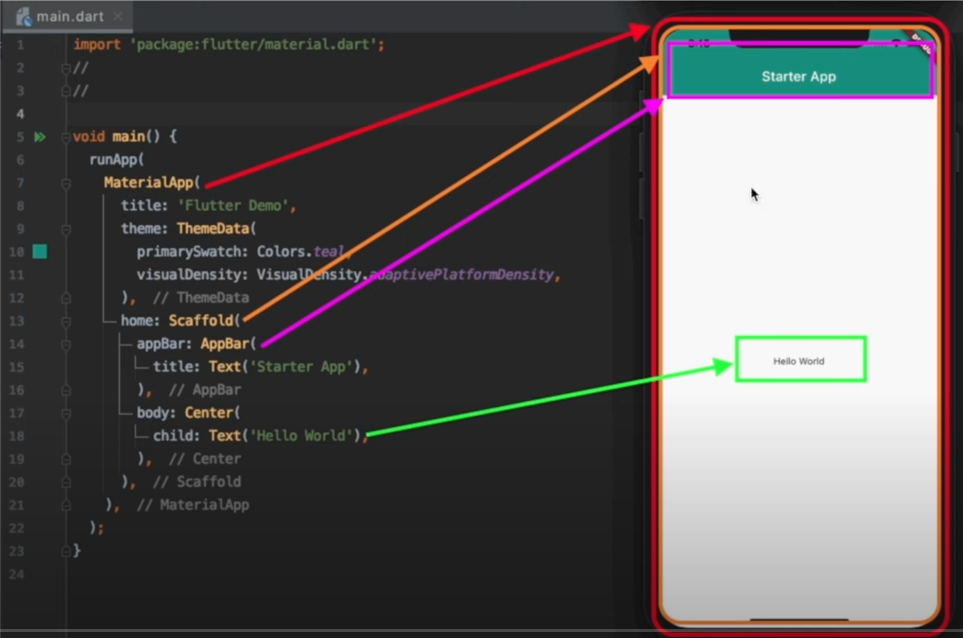Click line number 10 in the gutter
The image size is (963, 638).
click(x=18, y=251)
